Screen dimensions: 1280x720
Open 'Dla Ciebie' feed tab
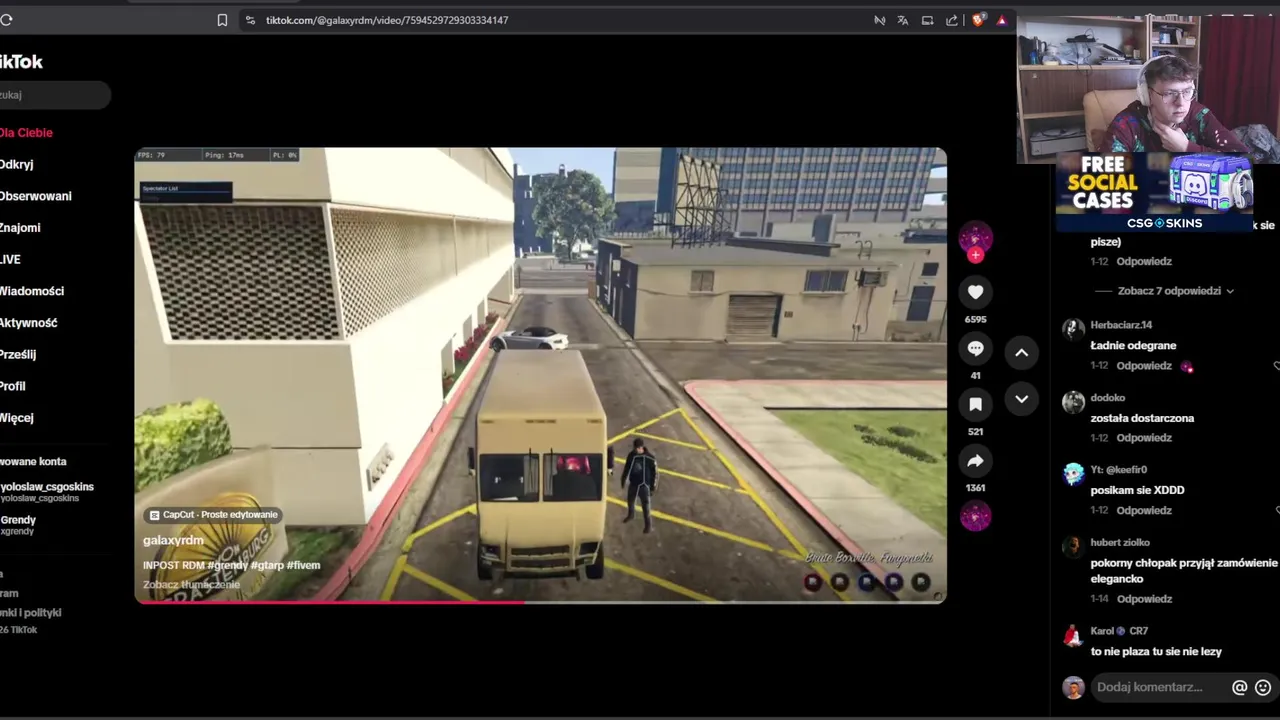click(x=26, y=133)
